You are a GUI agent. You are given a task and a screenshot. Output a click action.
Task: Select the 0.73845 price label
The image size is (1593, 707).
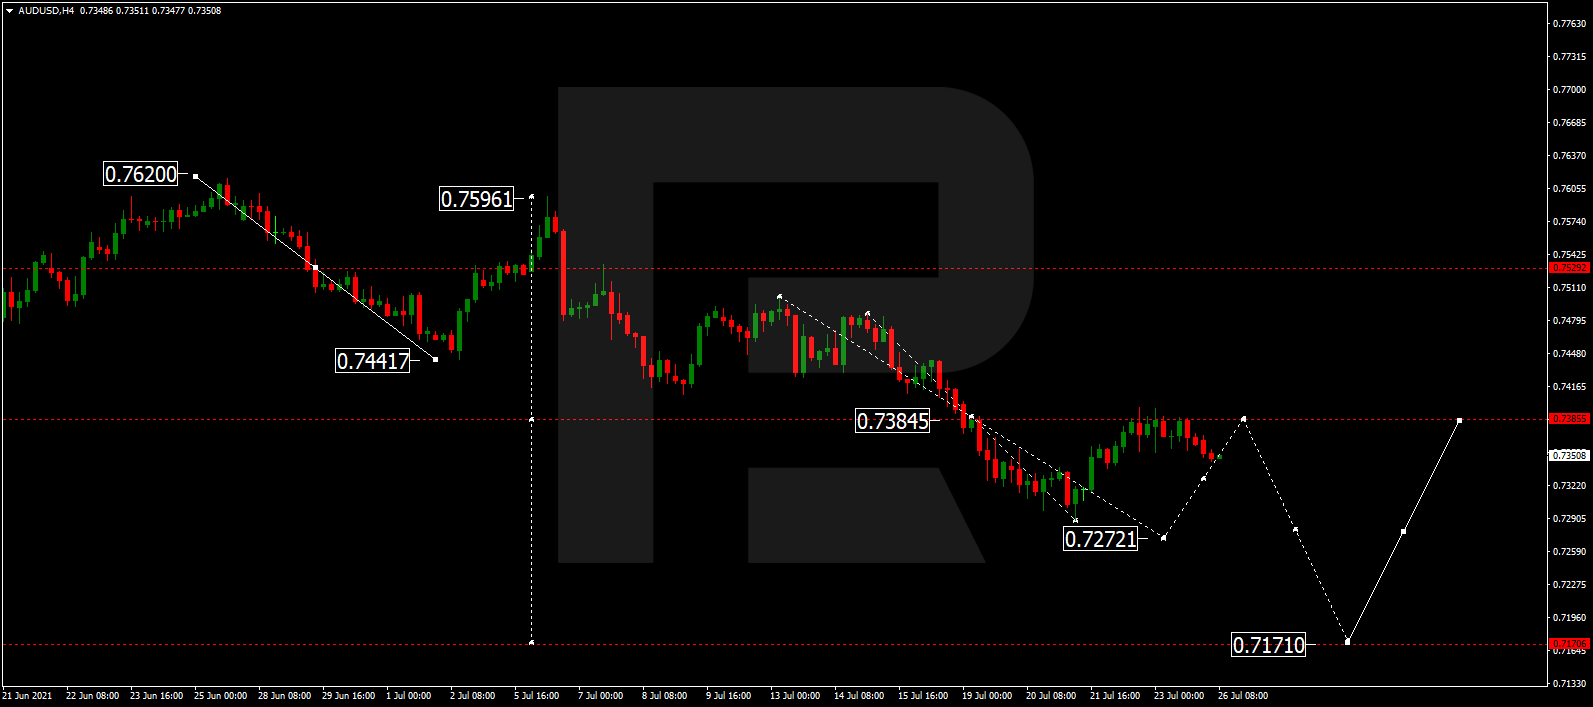coord(893,421)
